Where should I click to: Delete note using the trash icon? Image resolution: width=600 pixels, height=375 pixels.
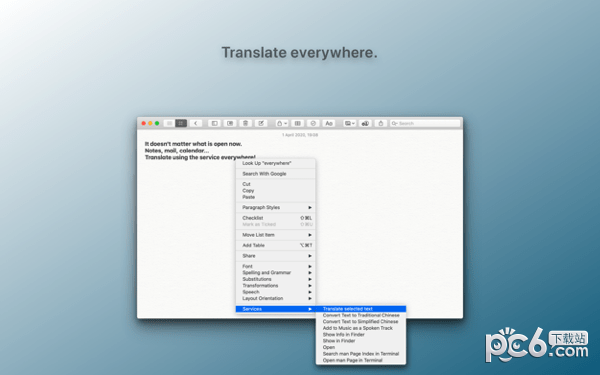click(246, 123)
